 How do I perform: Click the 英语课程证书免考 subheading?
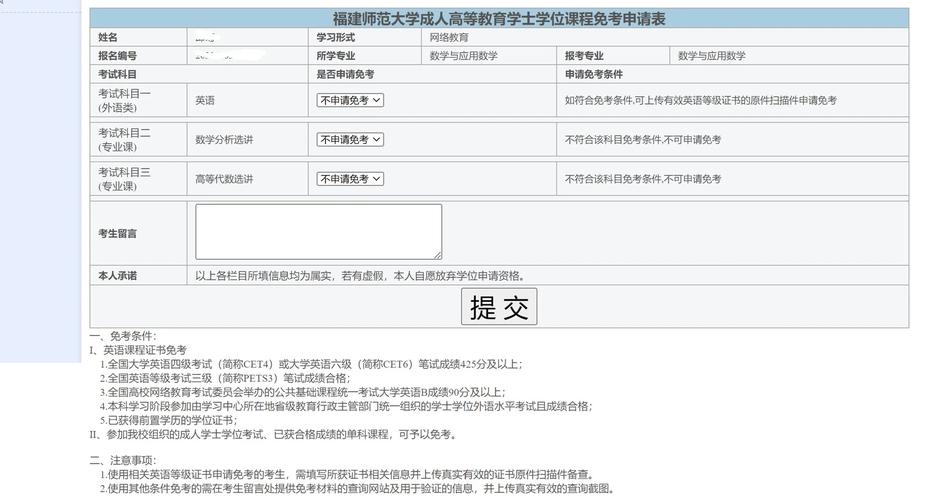pos(138,350)
